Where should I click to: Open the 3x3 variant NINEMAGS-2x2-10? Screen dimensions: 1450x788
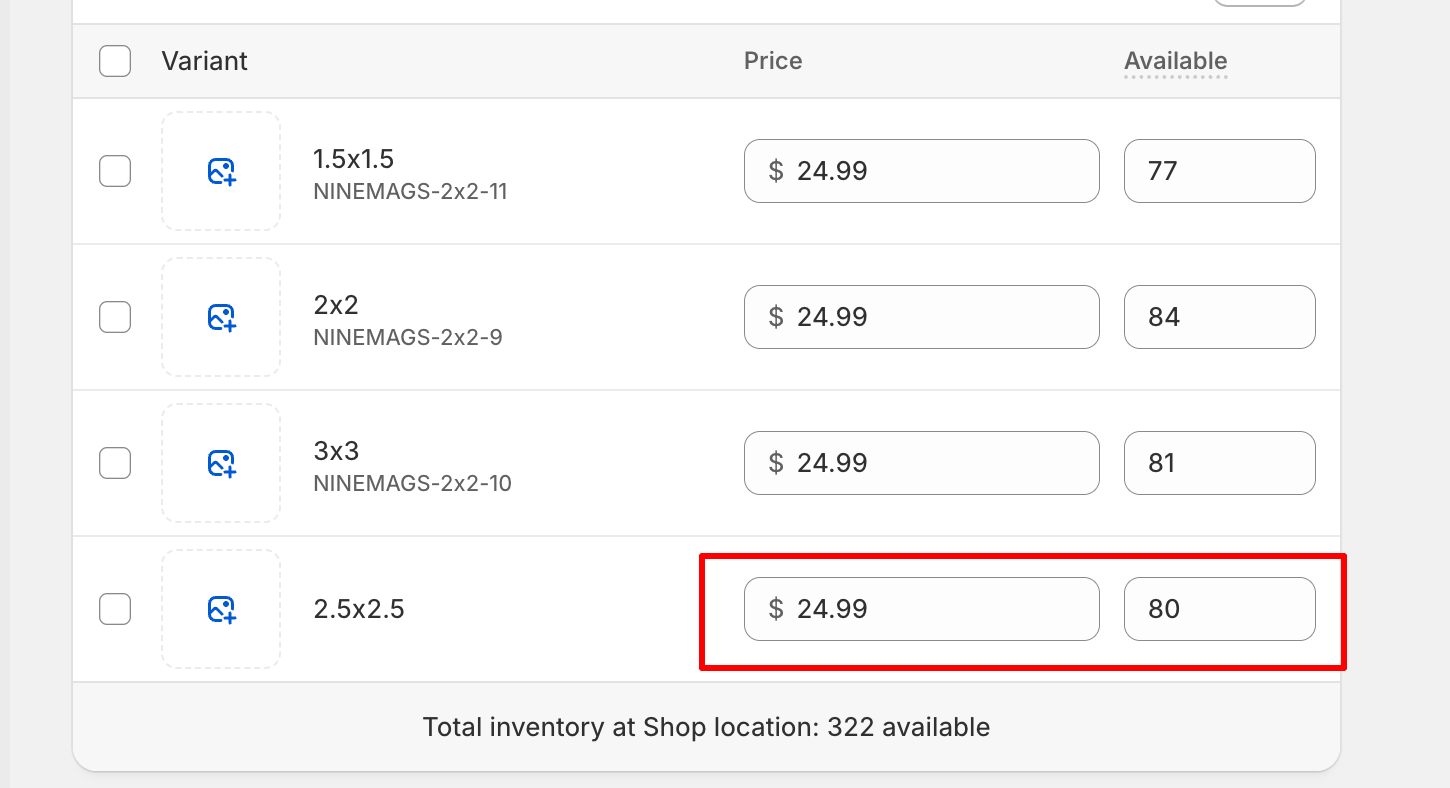click(411, 466)
